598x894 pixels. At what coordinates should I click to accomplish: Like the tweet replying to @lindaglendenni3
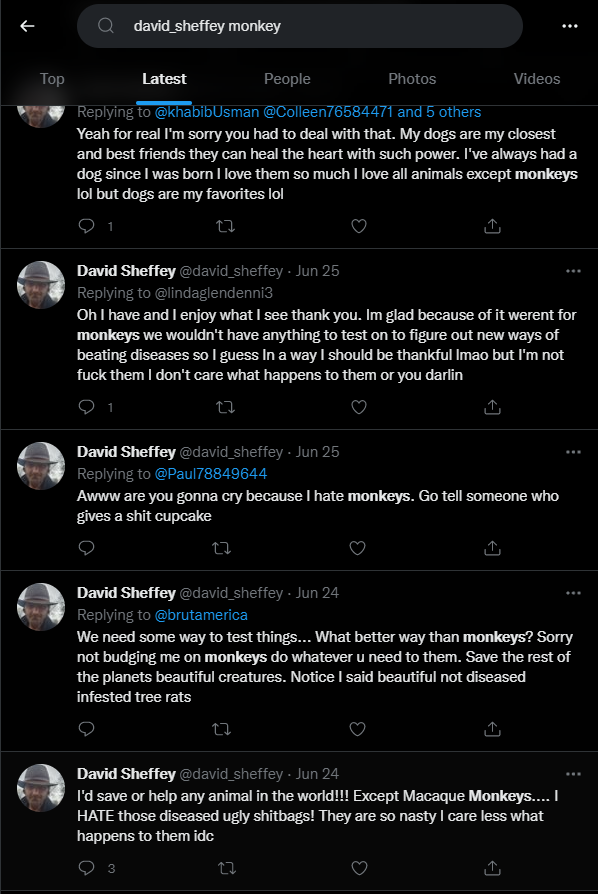point(359,407)
